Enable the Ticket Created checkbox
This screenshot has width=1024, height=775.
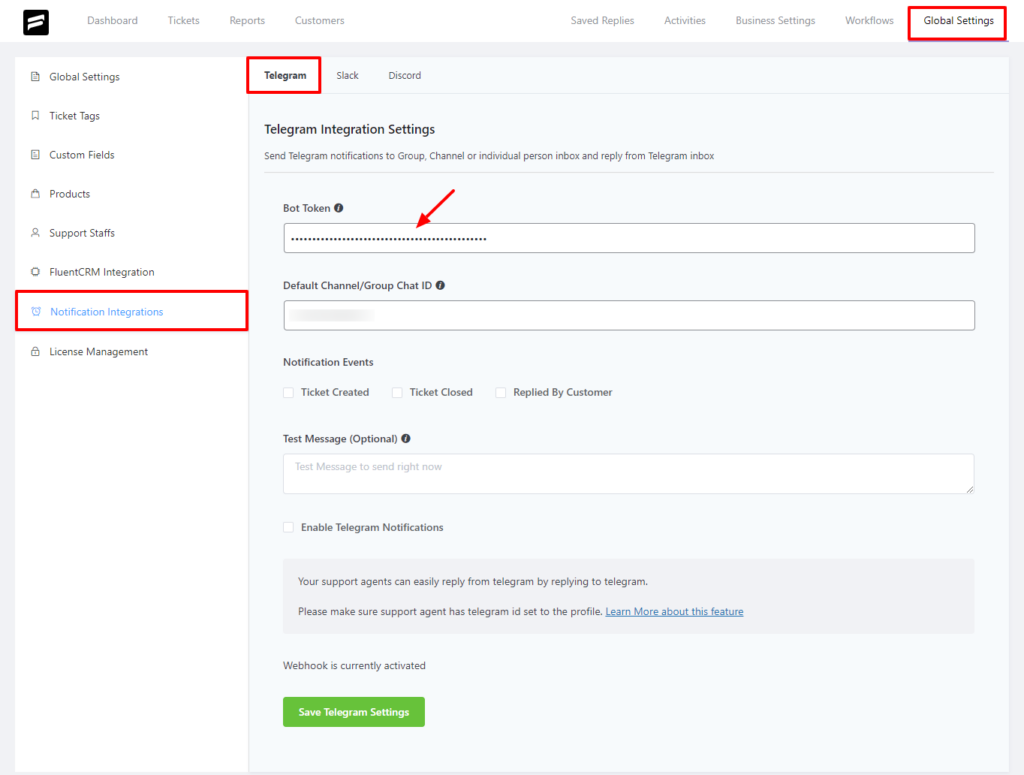coord(289,392)
